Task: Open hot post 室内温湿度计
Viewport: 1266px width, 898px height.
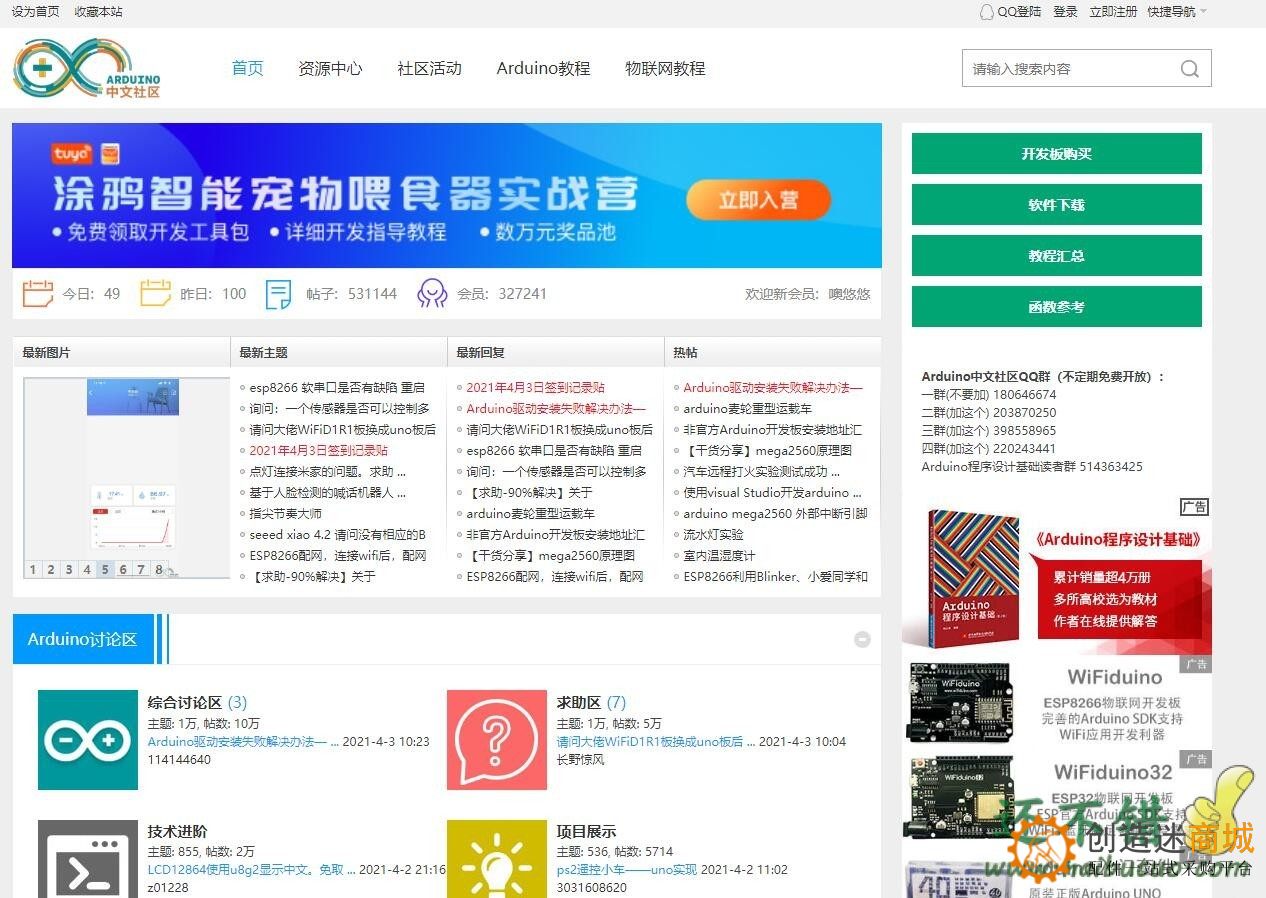Action: 720,555
